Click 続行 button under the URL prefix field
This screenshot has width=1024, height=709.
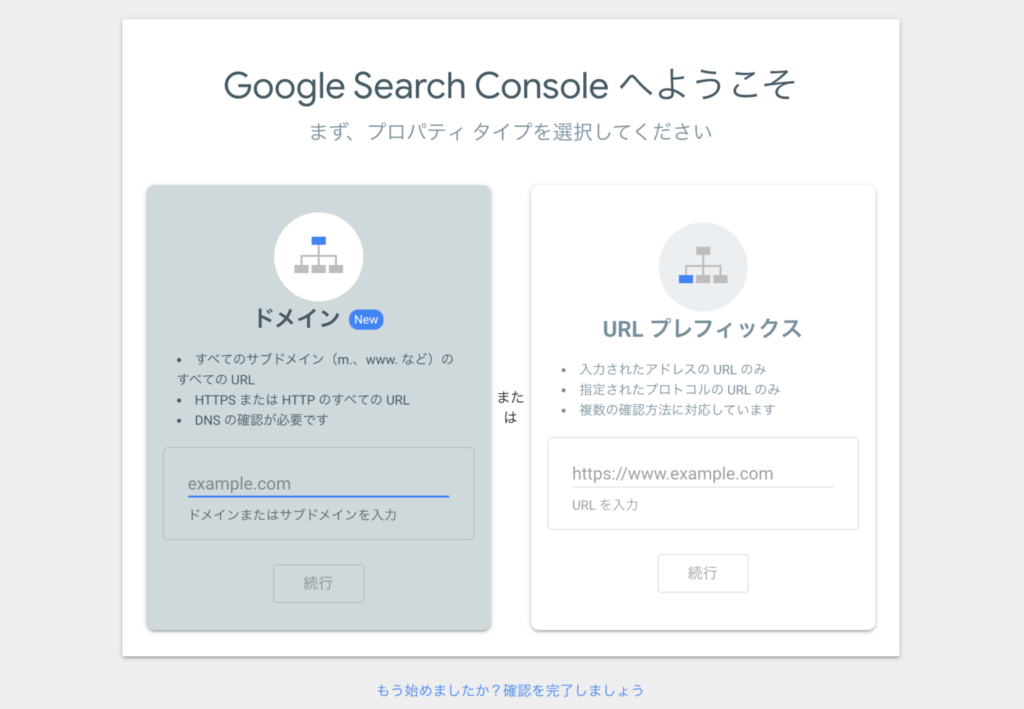(x=703, y=573)
